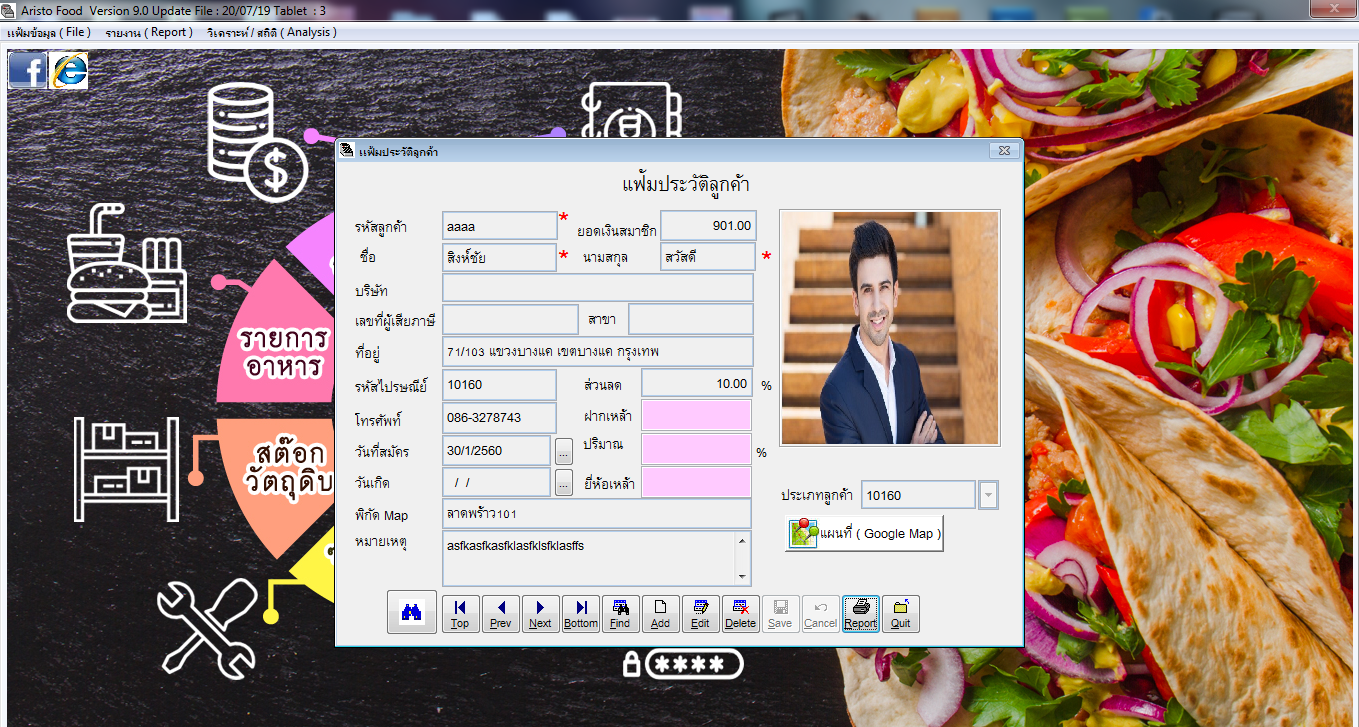Click the pink ปริมาณ field
The width and height of the screenshot is (1359, 727).
[x=696, y=449]
